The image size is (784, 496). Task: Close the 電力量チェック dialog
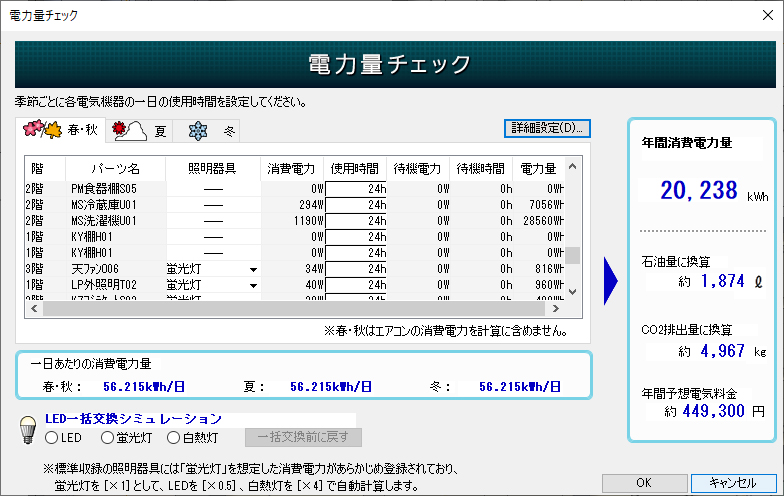tap(768, 16)
